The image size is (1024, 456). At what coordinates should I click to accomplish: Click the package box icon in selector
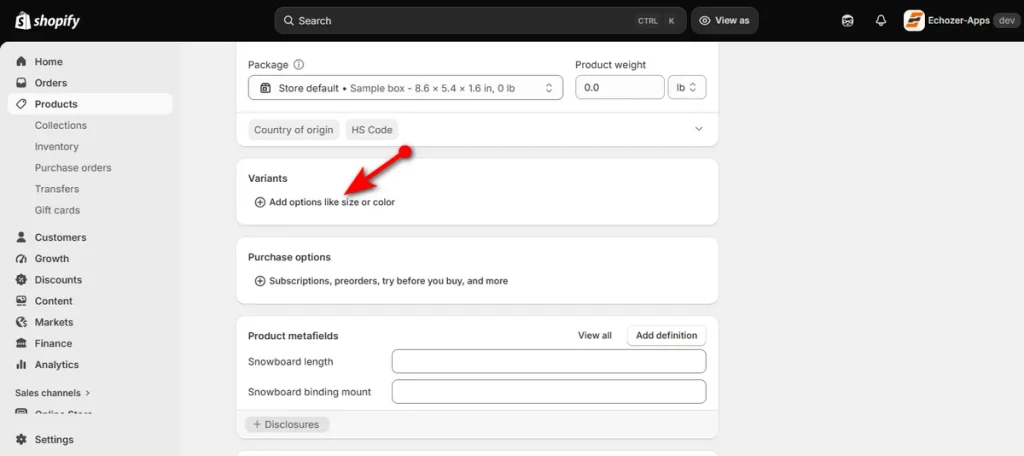click(x=265, y=88)
